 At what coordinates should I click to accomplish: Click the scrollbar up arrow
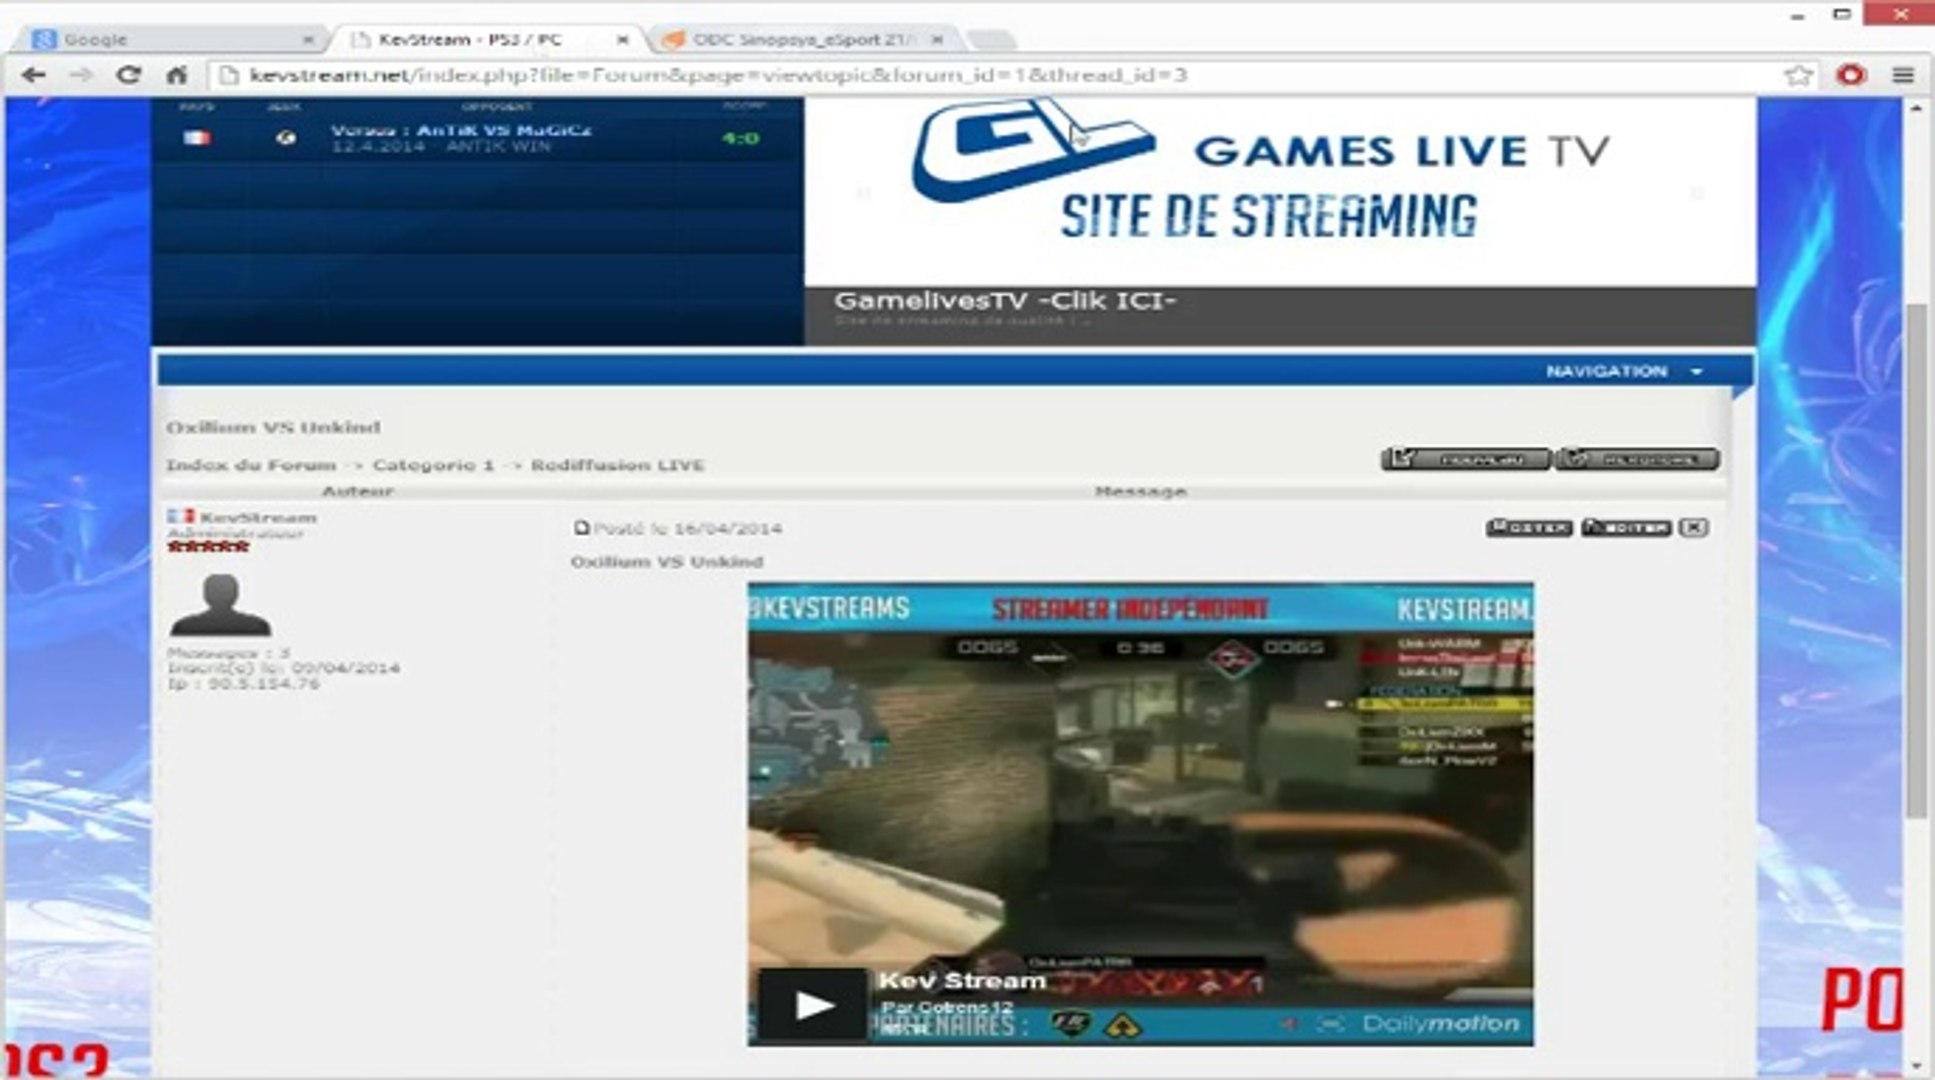tap(1916, 108)
